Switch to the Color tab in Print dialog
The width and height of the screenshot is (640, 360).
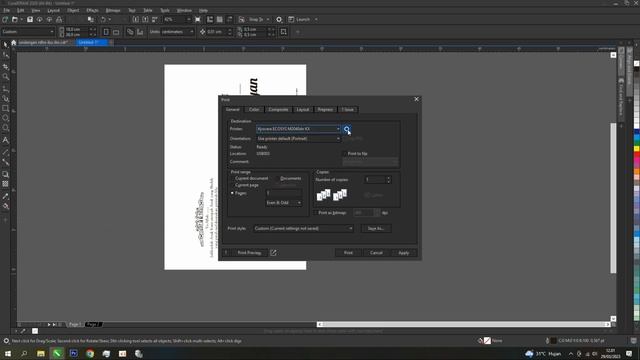pos(254,109)
